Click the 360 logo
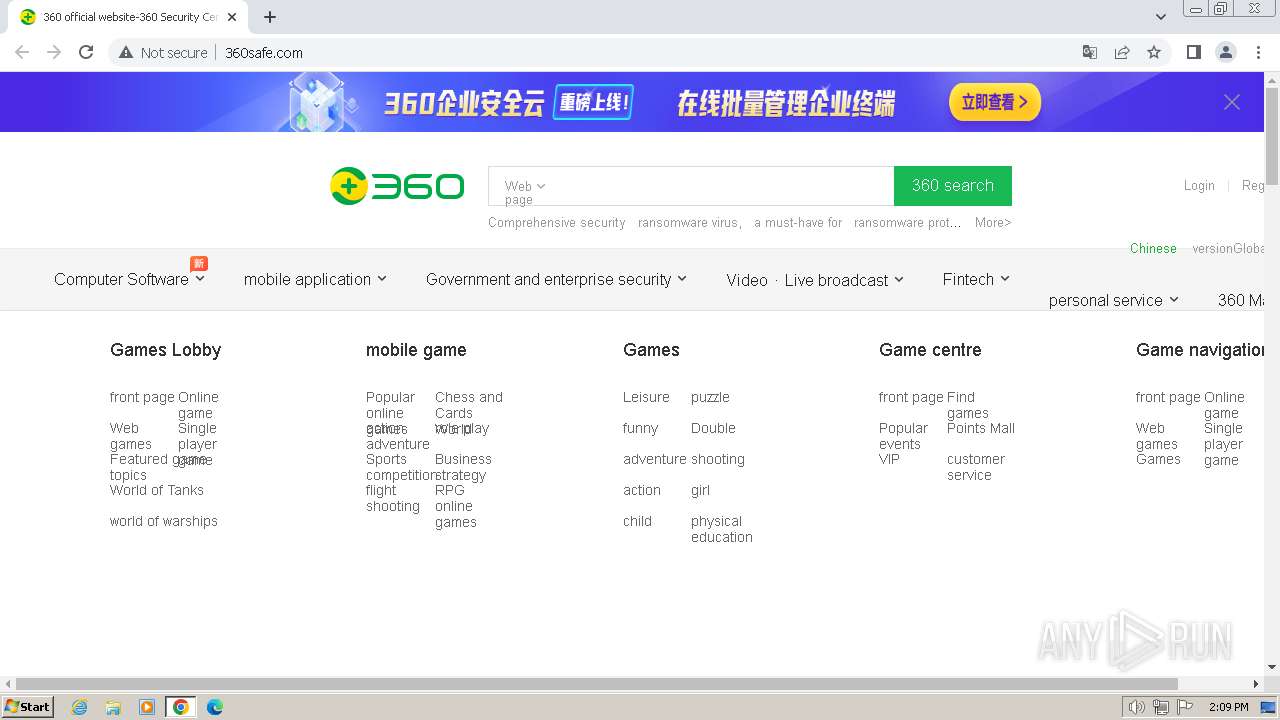 [397, 186]
